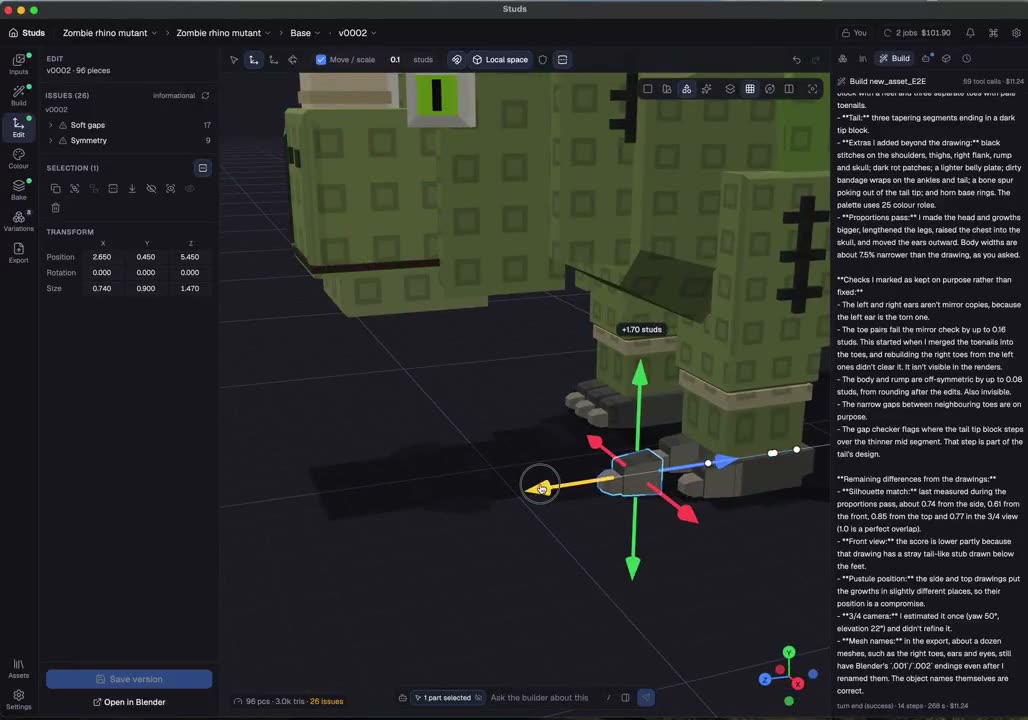1028x720 pixels.
Task: Click the upper green axis arrow of the gizmo
Action: click(x=640, y=372)
